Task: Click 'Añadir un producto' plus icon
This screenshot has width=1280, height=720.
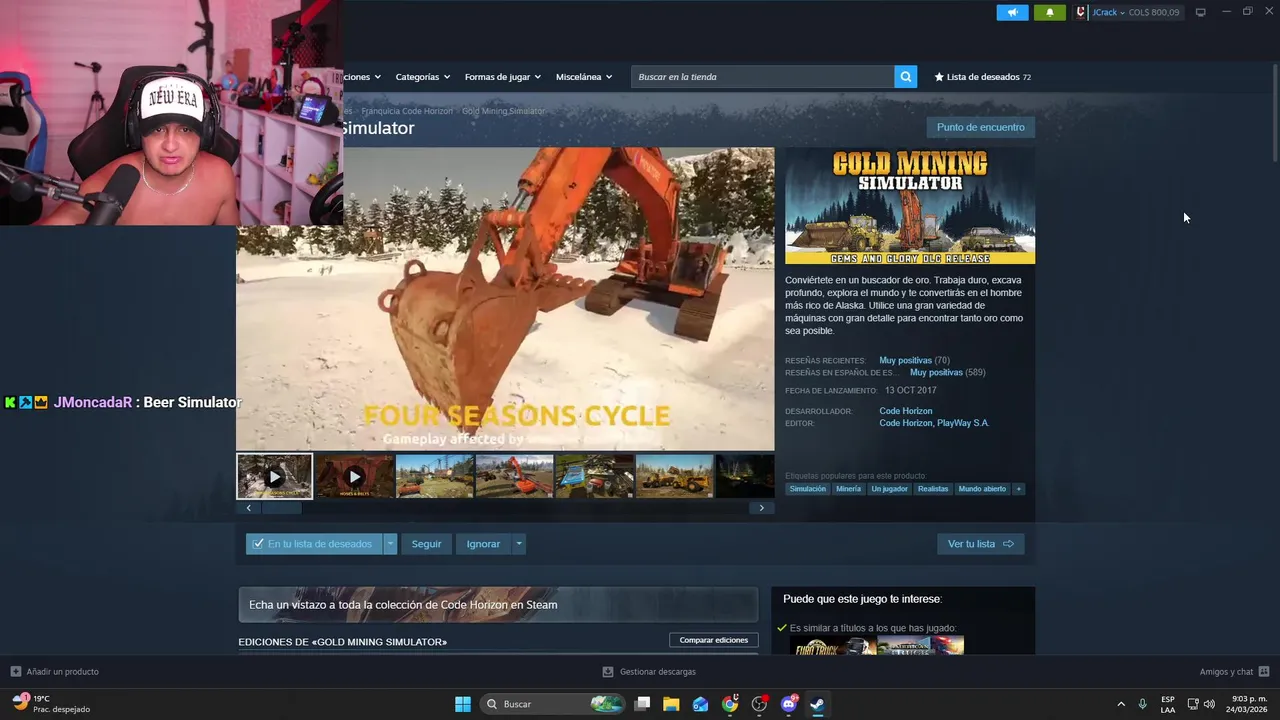Action: 15,672
